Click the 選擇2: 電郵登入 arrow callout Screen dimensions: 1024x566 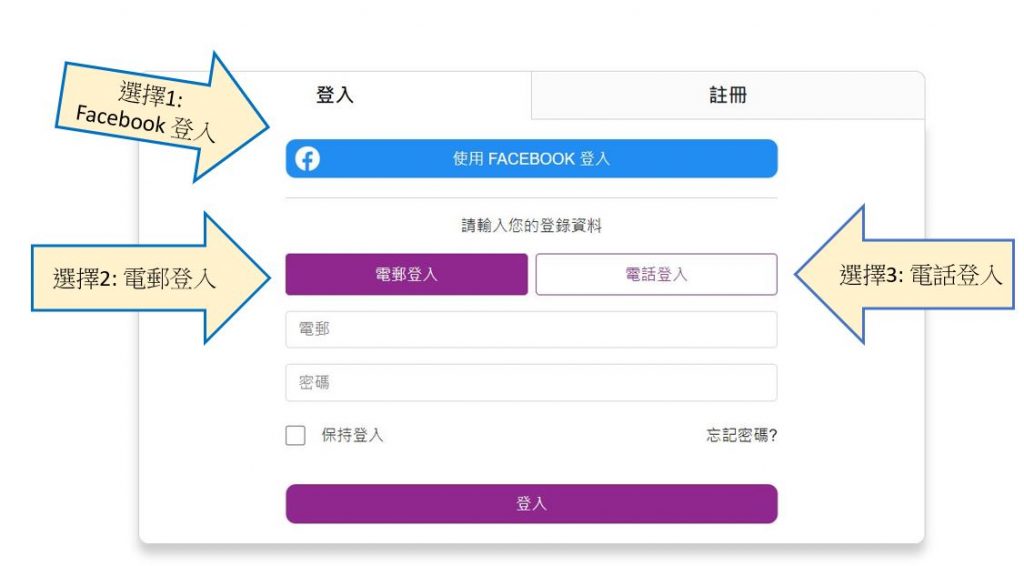click(151, 278)
